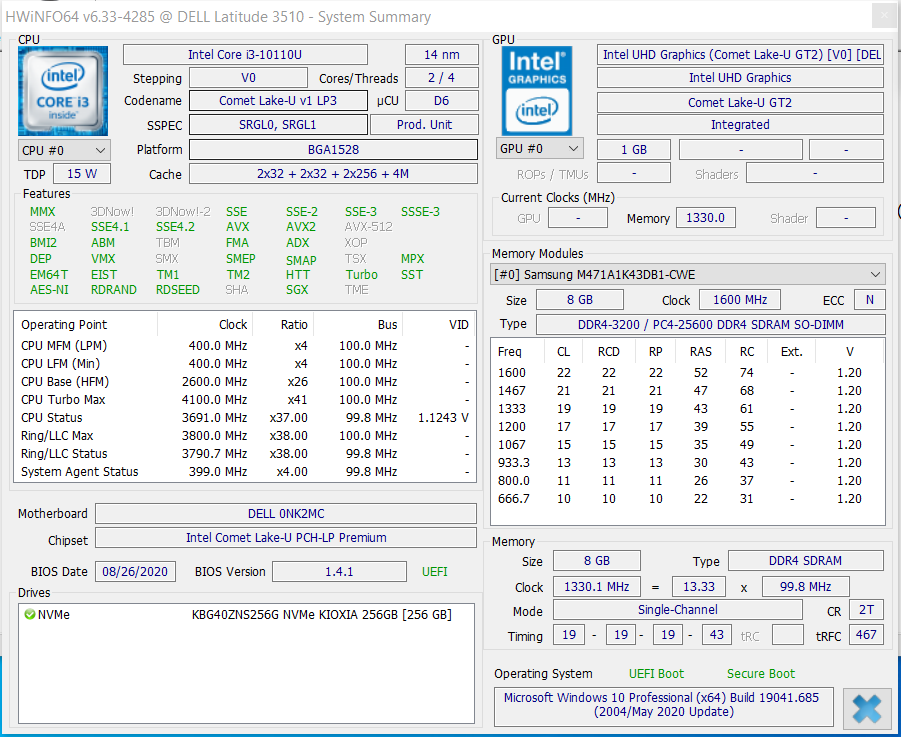Image resolution: width=901 pixels, height=737 pixels.
Task: Click the cache value 2x32 + 2x32 + 2x256 + 4M
Action: [x=333, y=174]
